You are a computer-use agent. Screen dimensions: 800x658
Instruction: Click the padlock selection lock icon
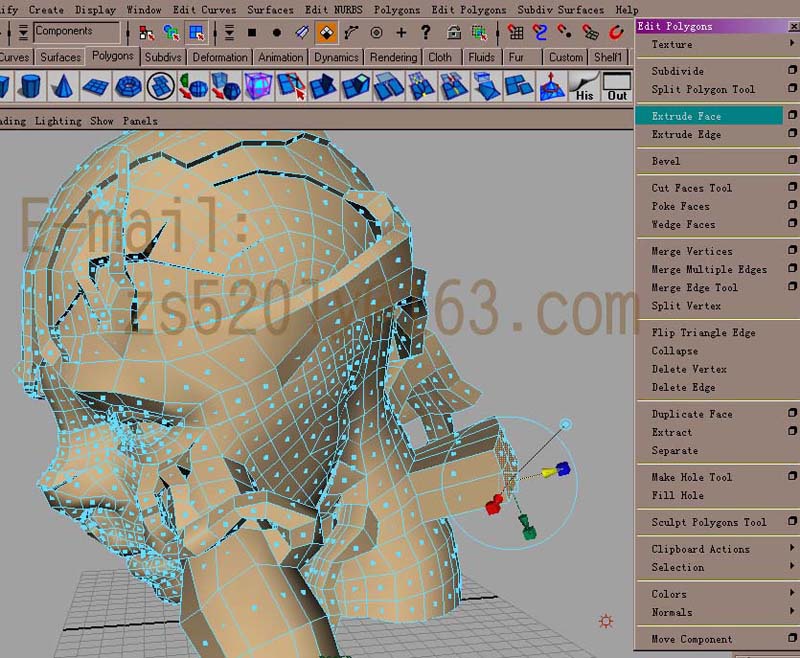(454, 33)
